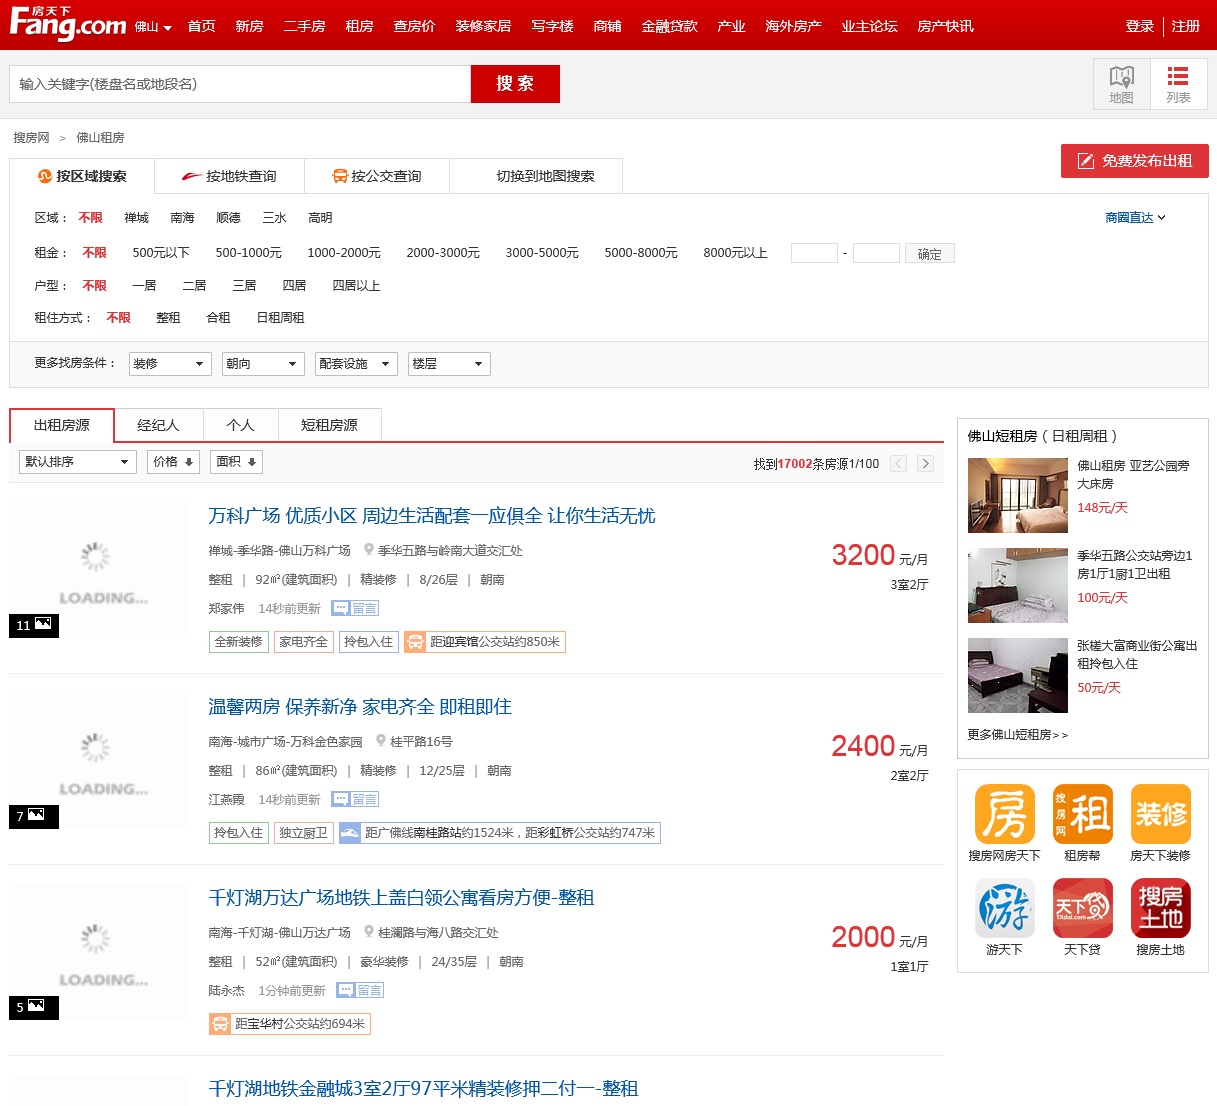Screen dimensions: 1217x1106
Task: Open 张槎大富商业街公寓 short-rent thumbnail
Action: [x=1018, y=675]
